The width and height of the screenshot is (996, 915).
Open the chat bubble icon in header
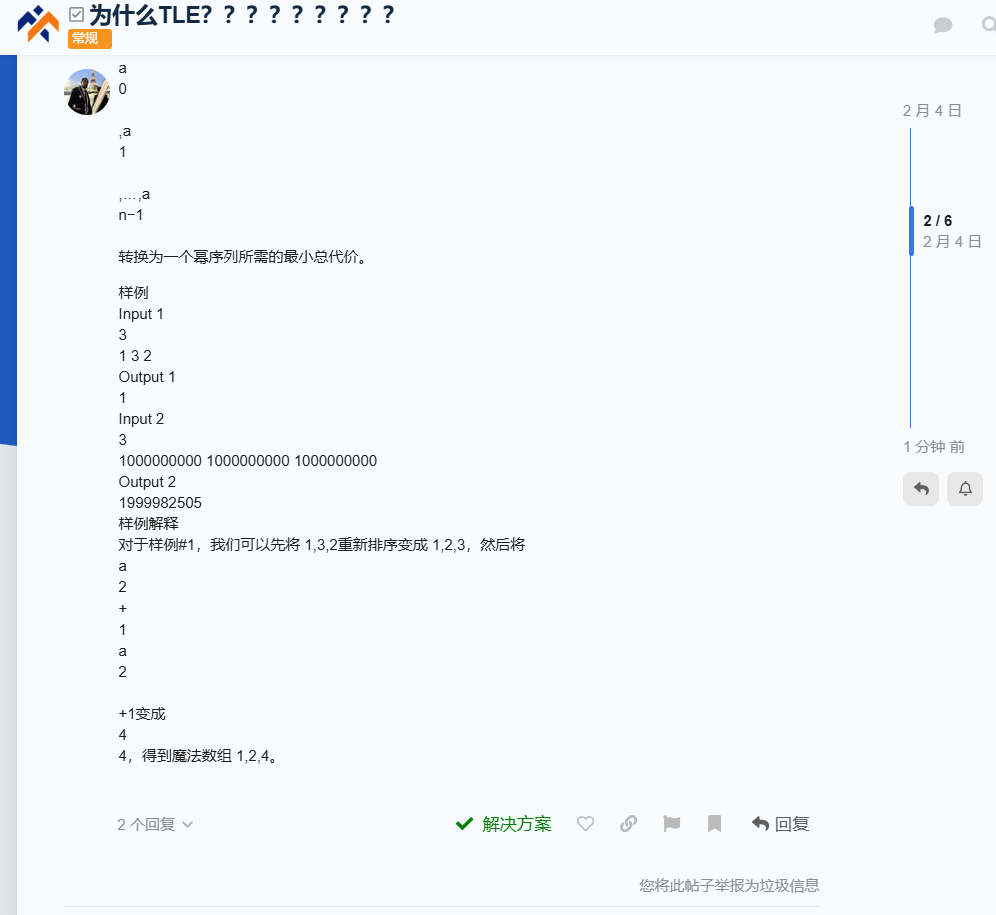[942, 25]
